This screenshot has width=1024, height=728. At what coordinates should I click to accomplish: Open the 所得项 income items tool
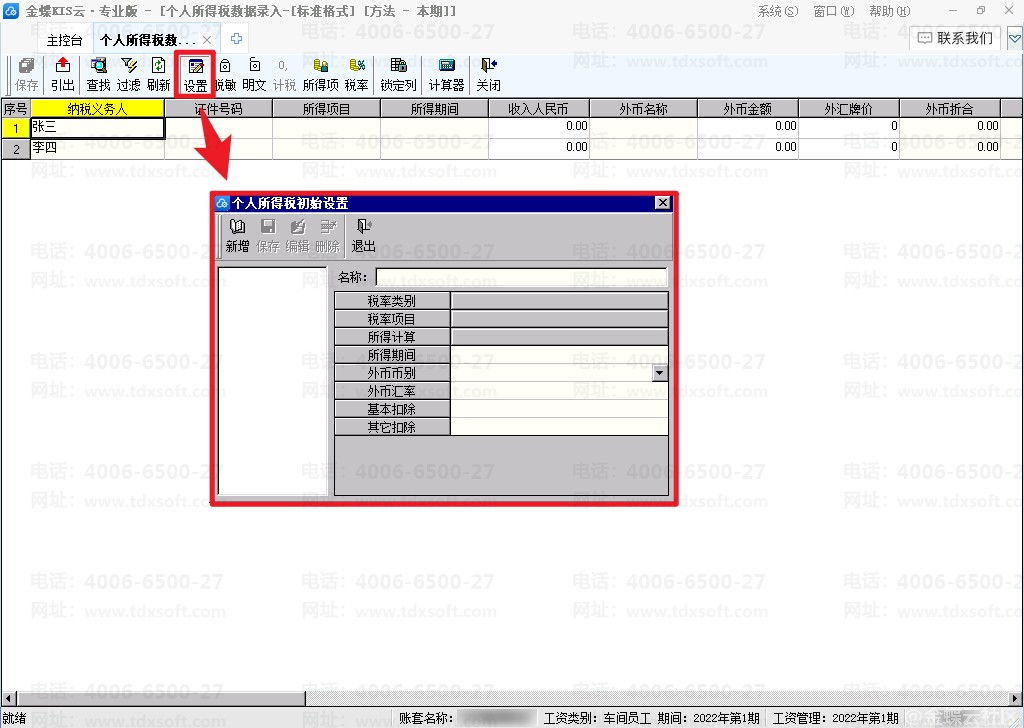coord(321,74)
